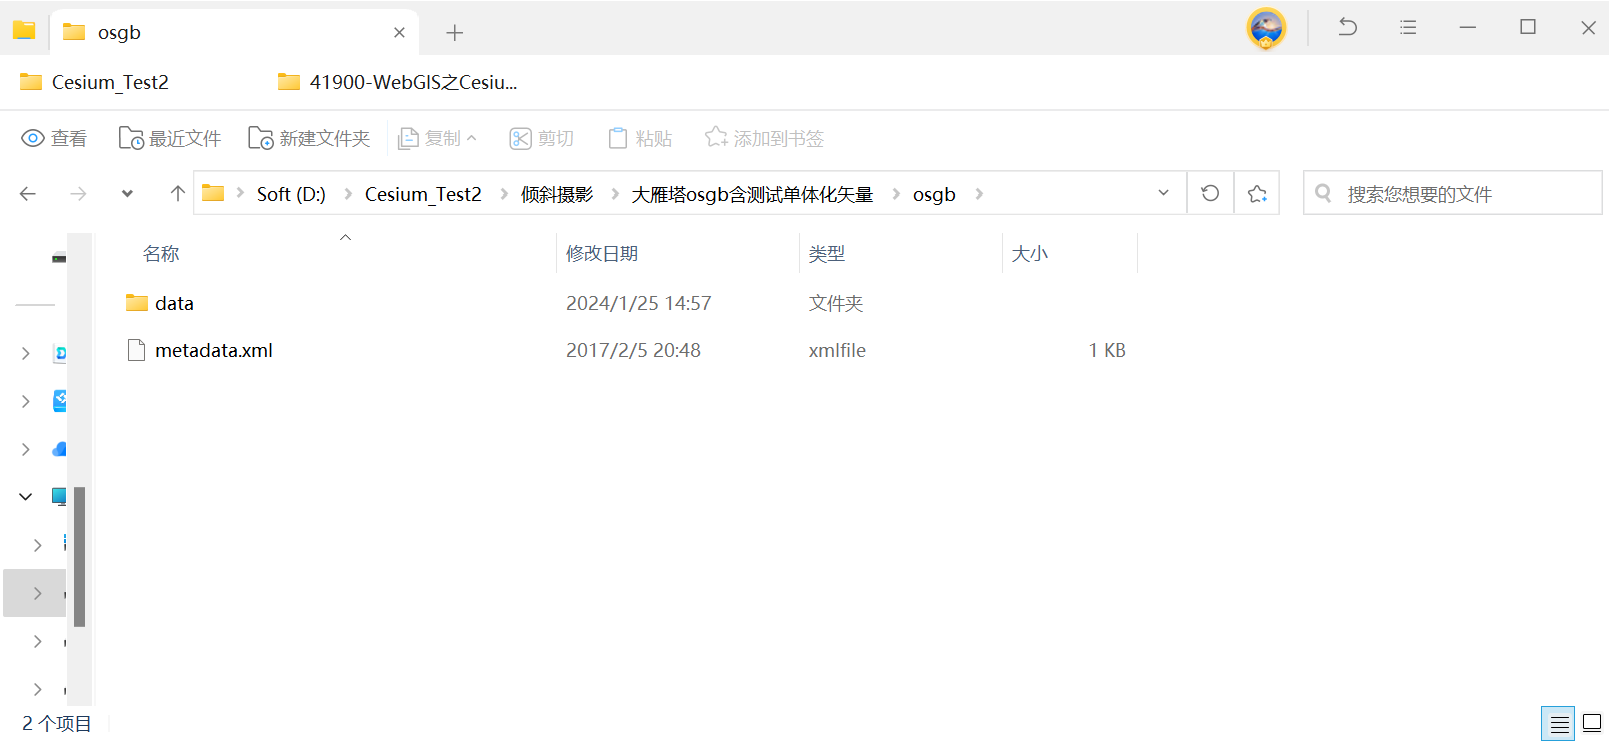Click the sidebar vertical scrollbar

[79, 556]
